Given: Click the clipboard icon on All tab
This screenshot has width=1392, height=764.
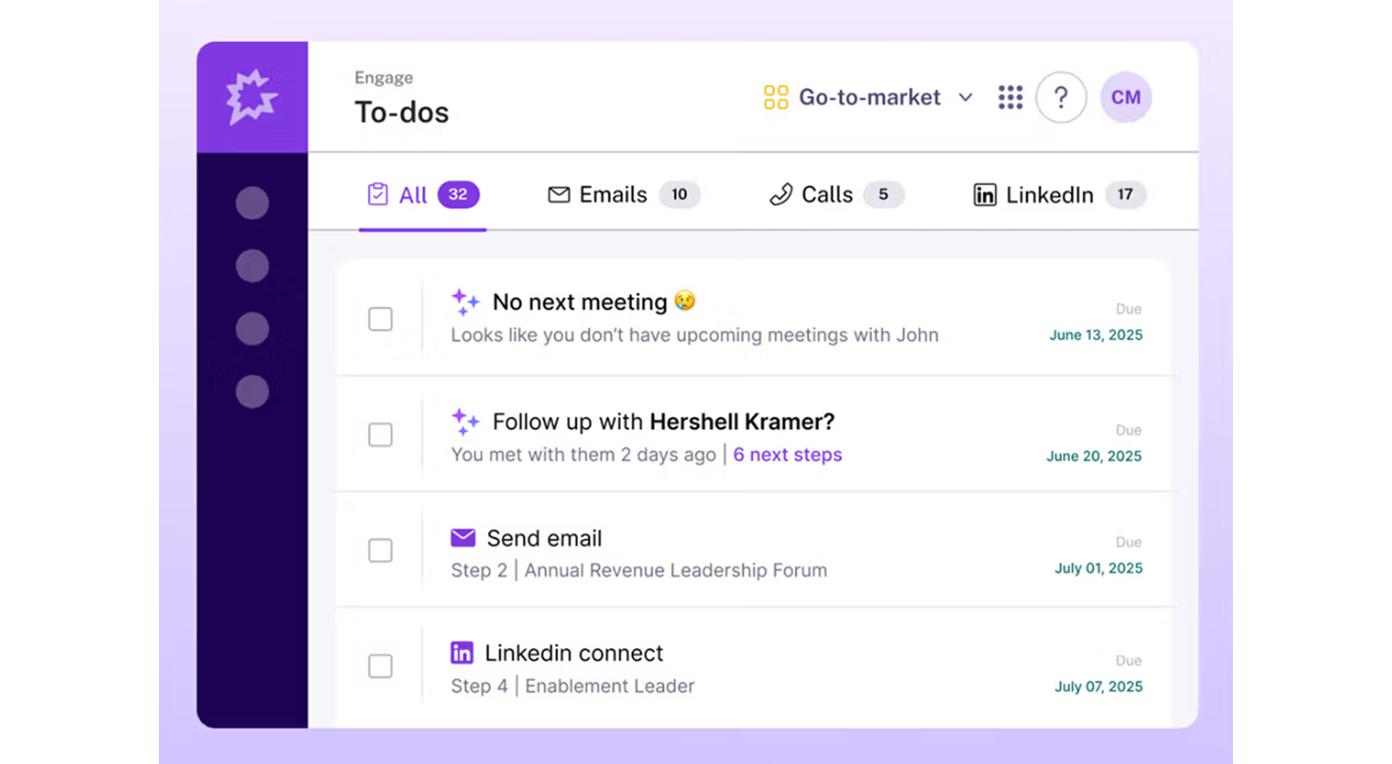Looking at the screenshot, I should click(x=378, y=194).
